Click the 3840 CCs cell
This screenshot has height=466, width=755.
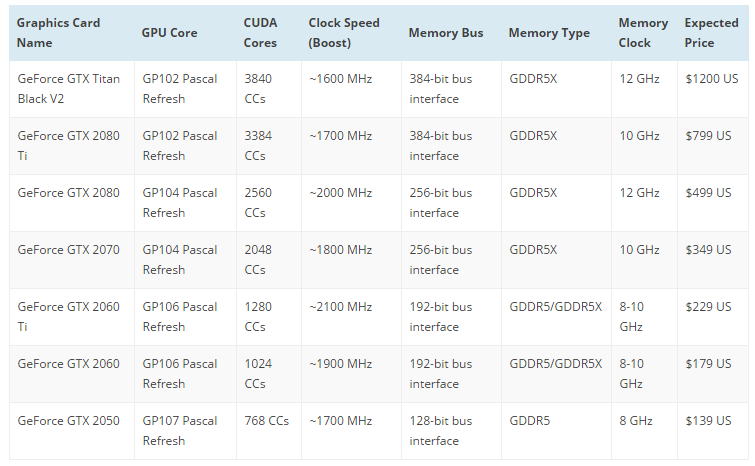point(258,88)
